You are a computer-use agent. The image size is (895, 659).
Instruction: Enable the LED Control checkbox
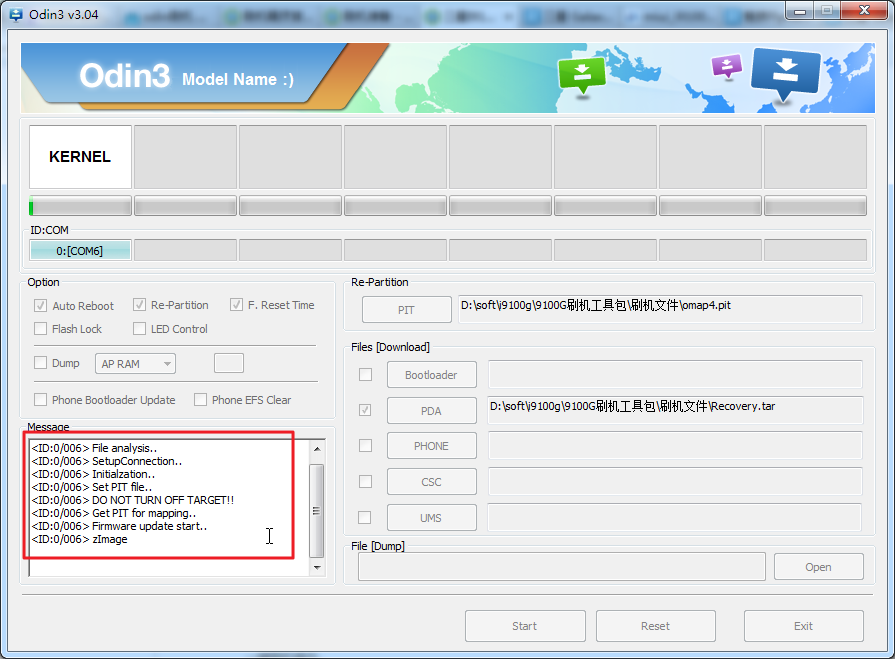click(139, 329)
